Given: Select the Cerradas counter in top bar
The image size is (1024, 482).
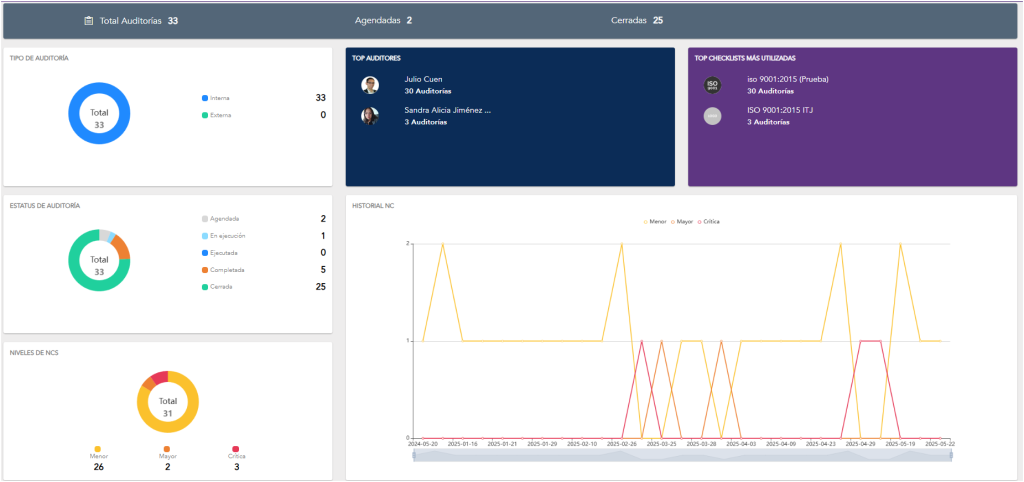Looking at the screenshot, I should [x=636, y=20].
